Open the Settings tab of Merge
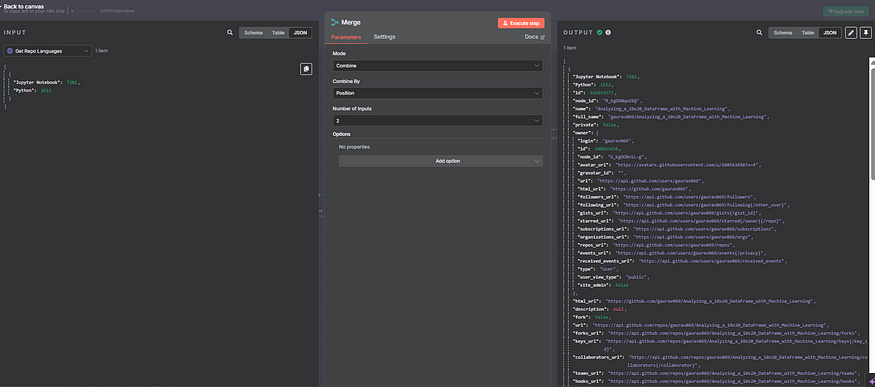Screen dimensions: 875x387 [x=384, y=37]
